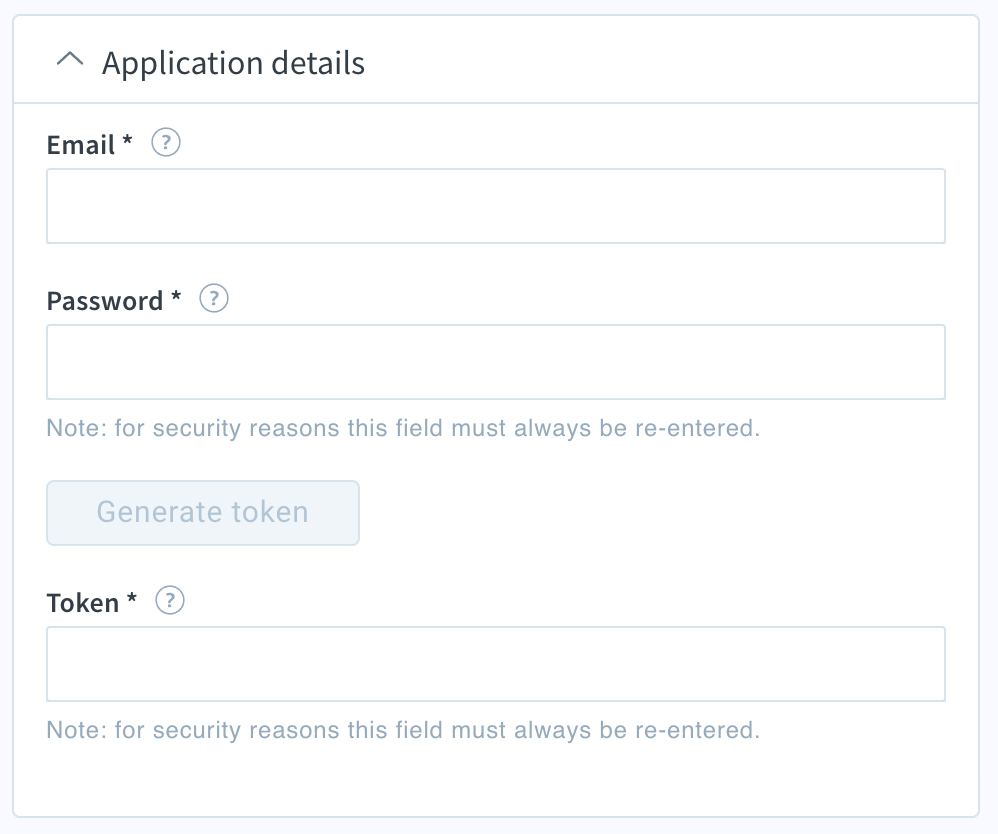Click the question mark beside Email label
998x834 pixels.
(x=165, y=143)
